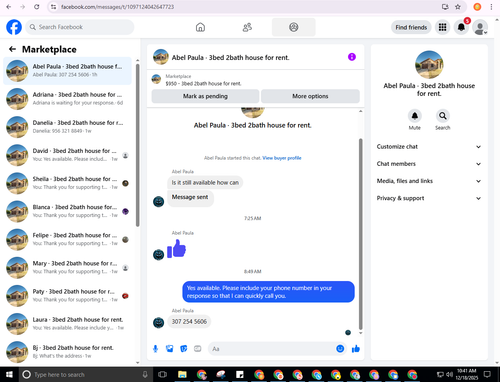The width and height of the screenshot is (500, 382).
Task: Search in conversation via magnifier icon
Action: point(443,116)
